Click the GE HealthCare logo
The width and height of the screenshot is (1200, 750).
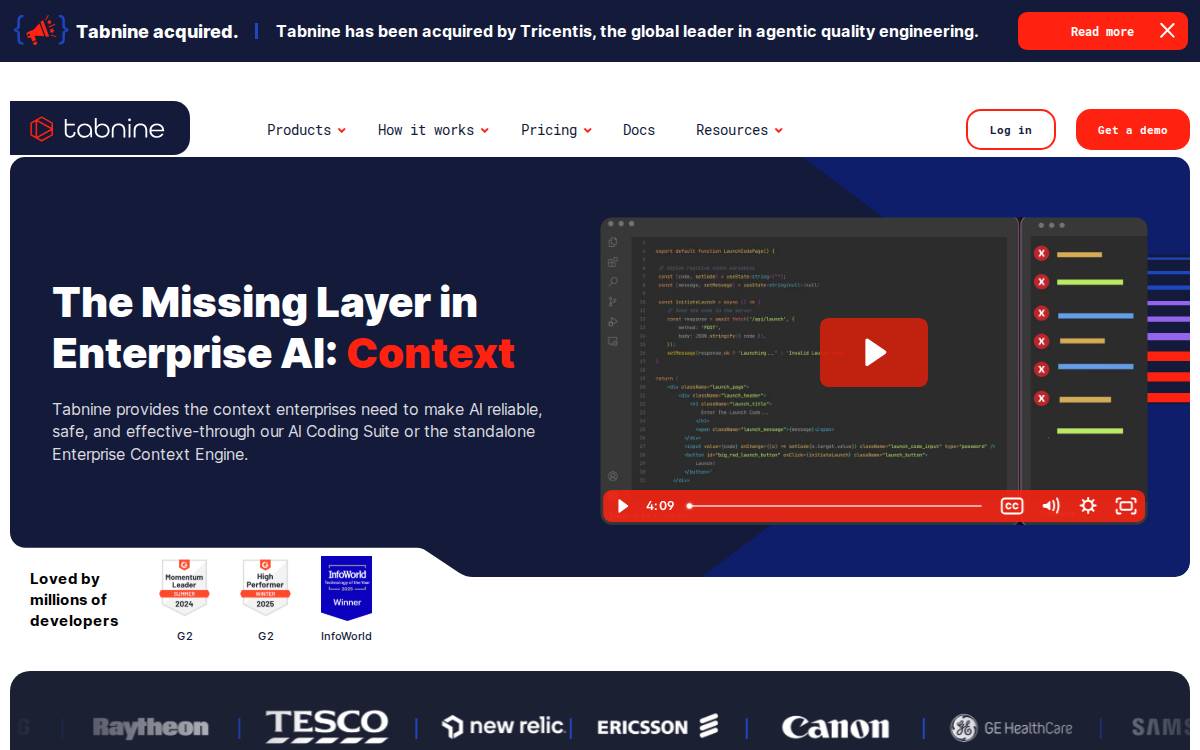(x=1011, y=727)
